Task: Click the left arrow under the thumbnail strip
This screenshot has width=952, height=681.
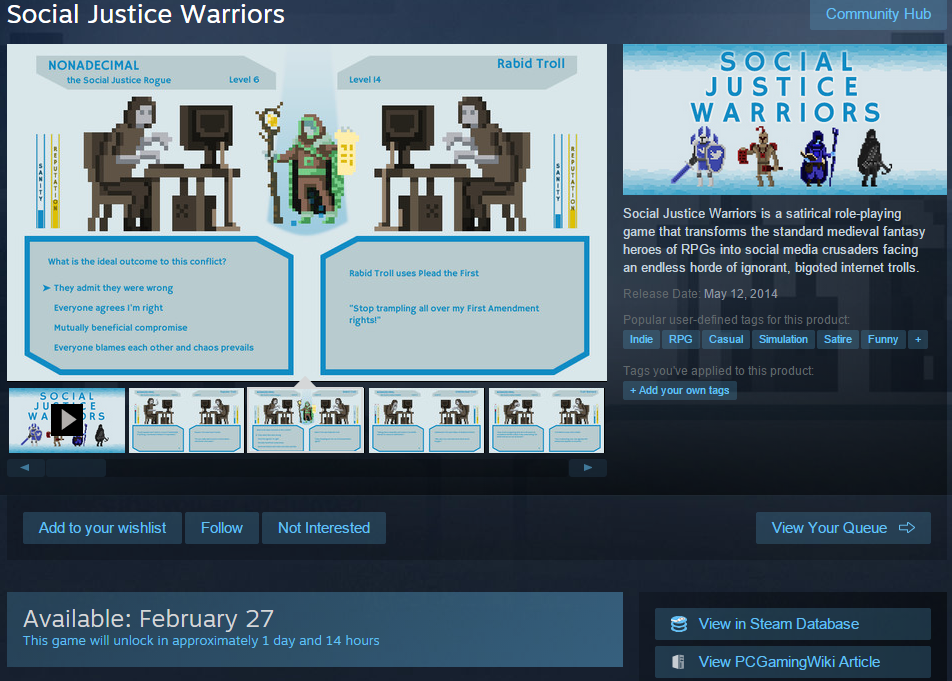Action: pyautogui.click(x=25, y=467)
